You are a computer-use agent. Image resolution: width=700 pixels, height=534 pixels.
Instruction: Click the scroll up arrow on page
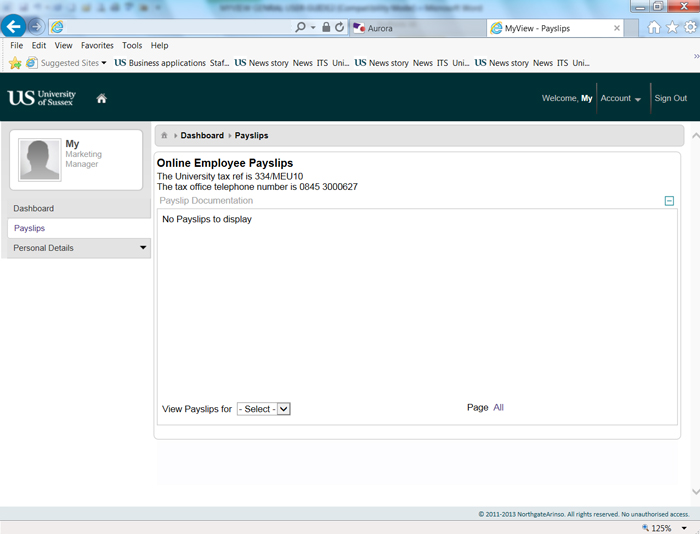pos(695,136)
